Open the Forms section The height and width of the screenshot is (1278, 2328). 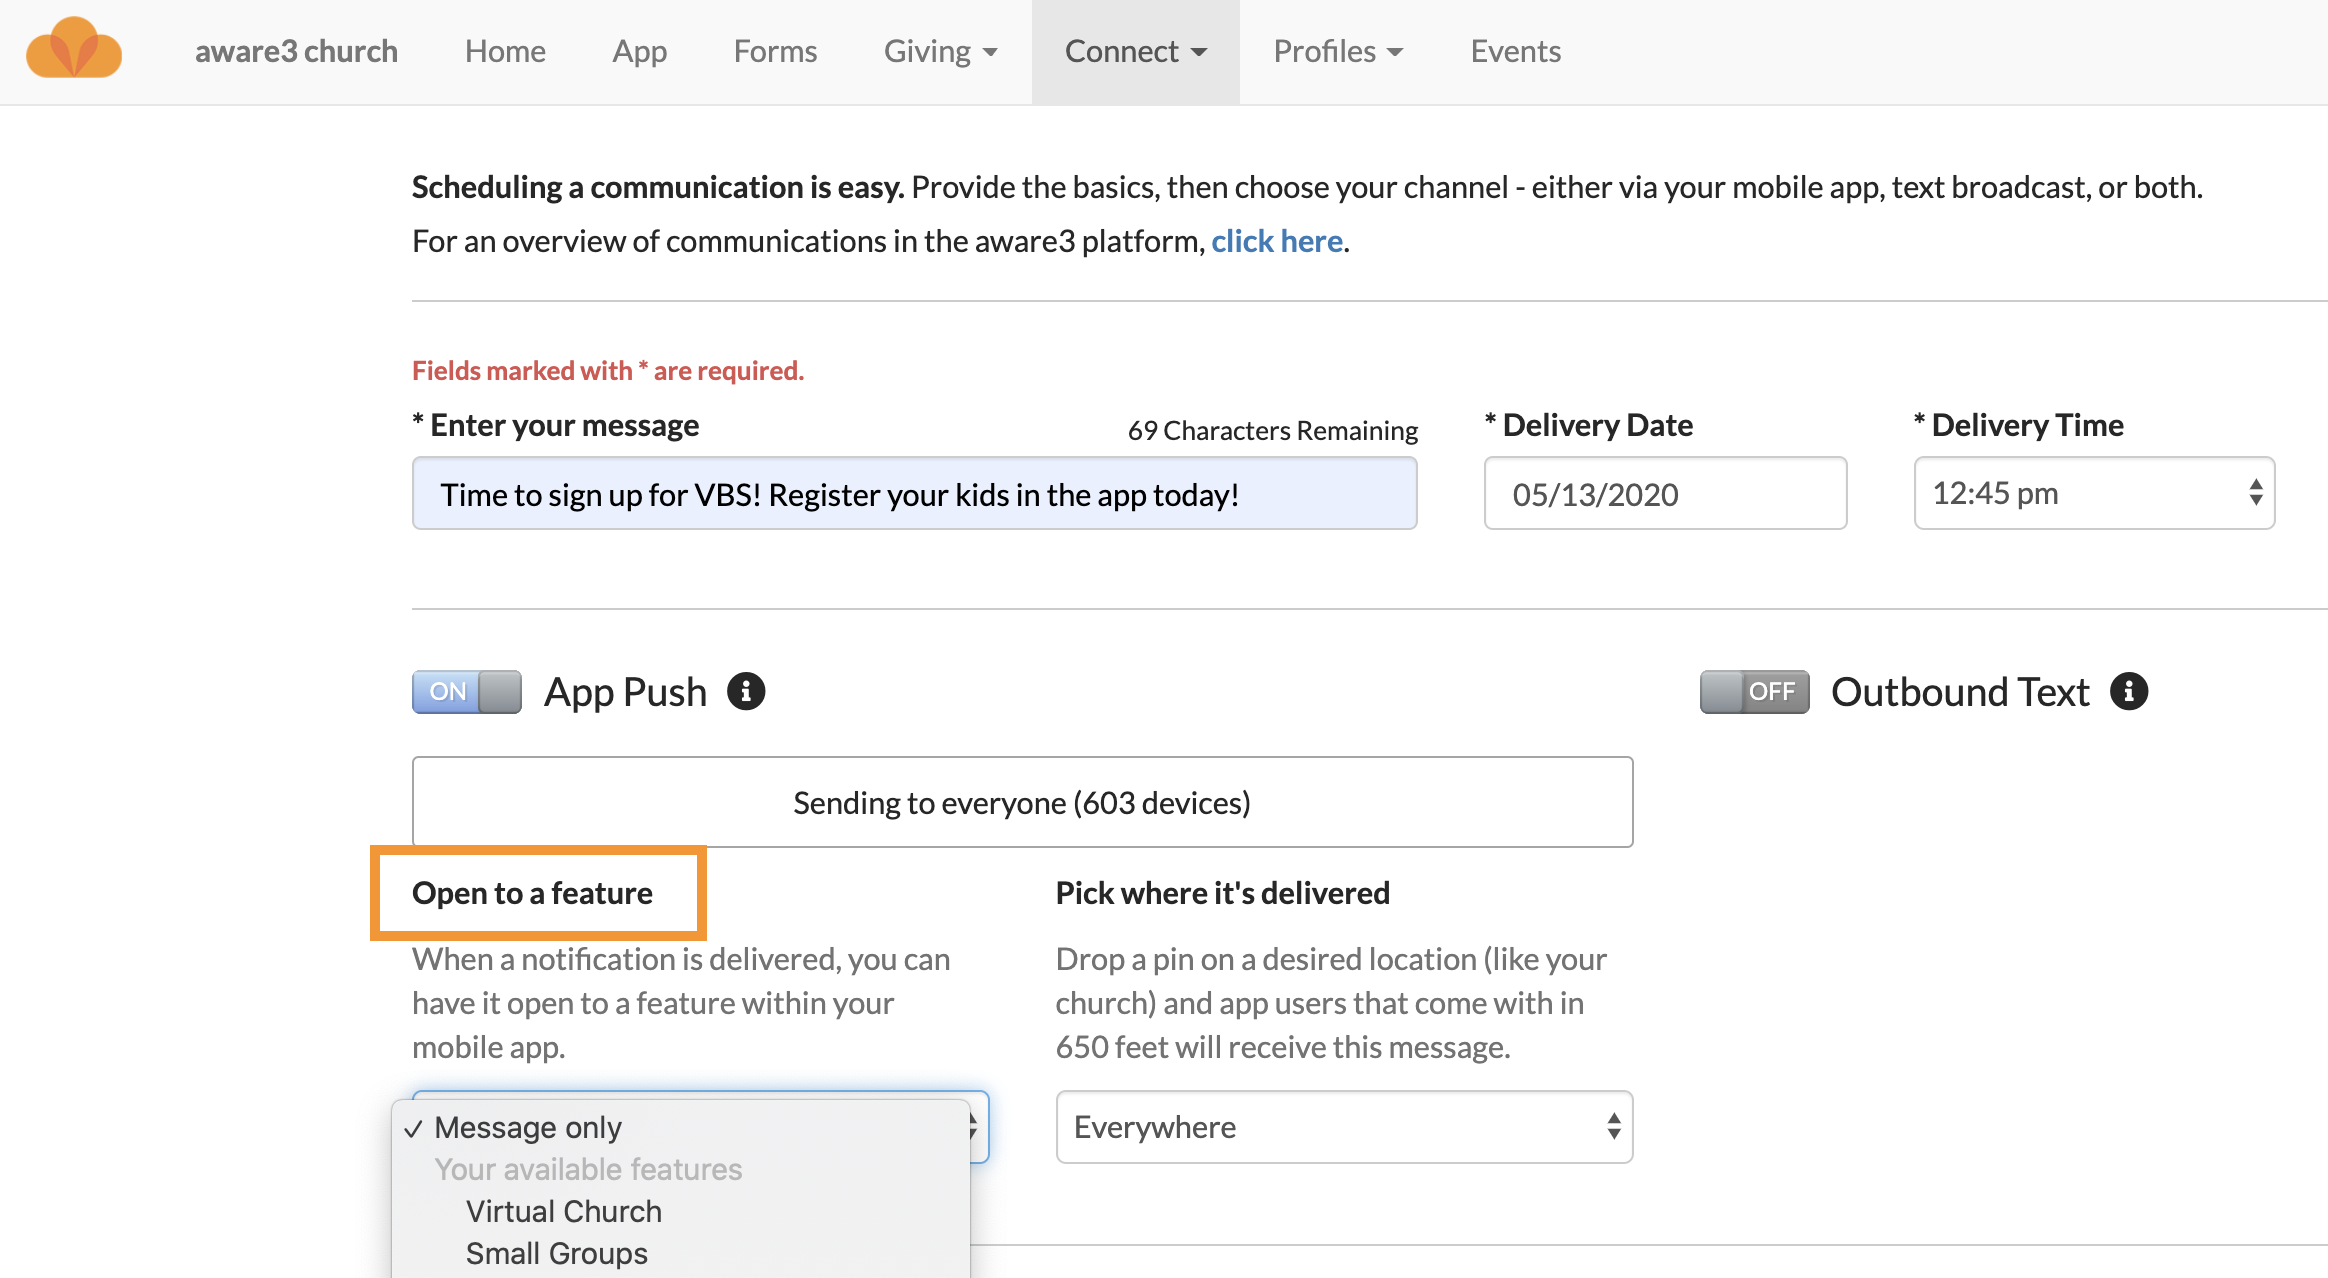775,51
